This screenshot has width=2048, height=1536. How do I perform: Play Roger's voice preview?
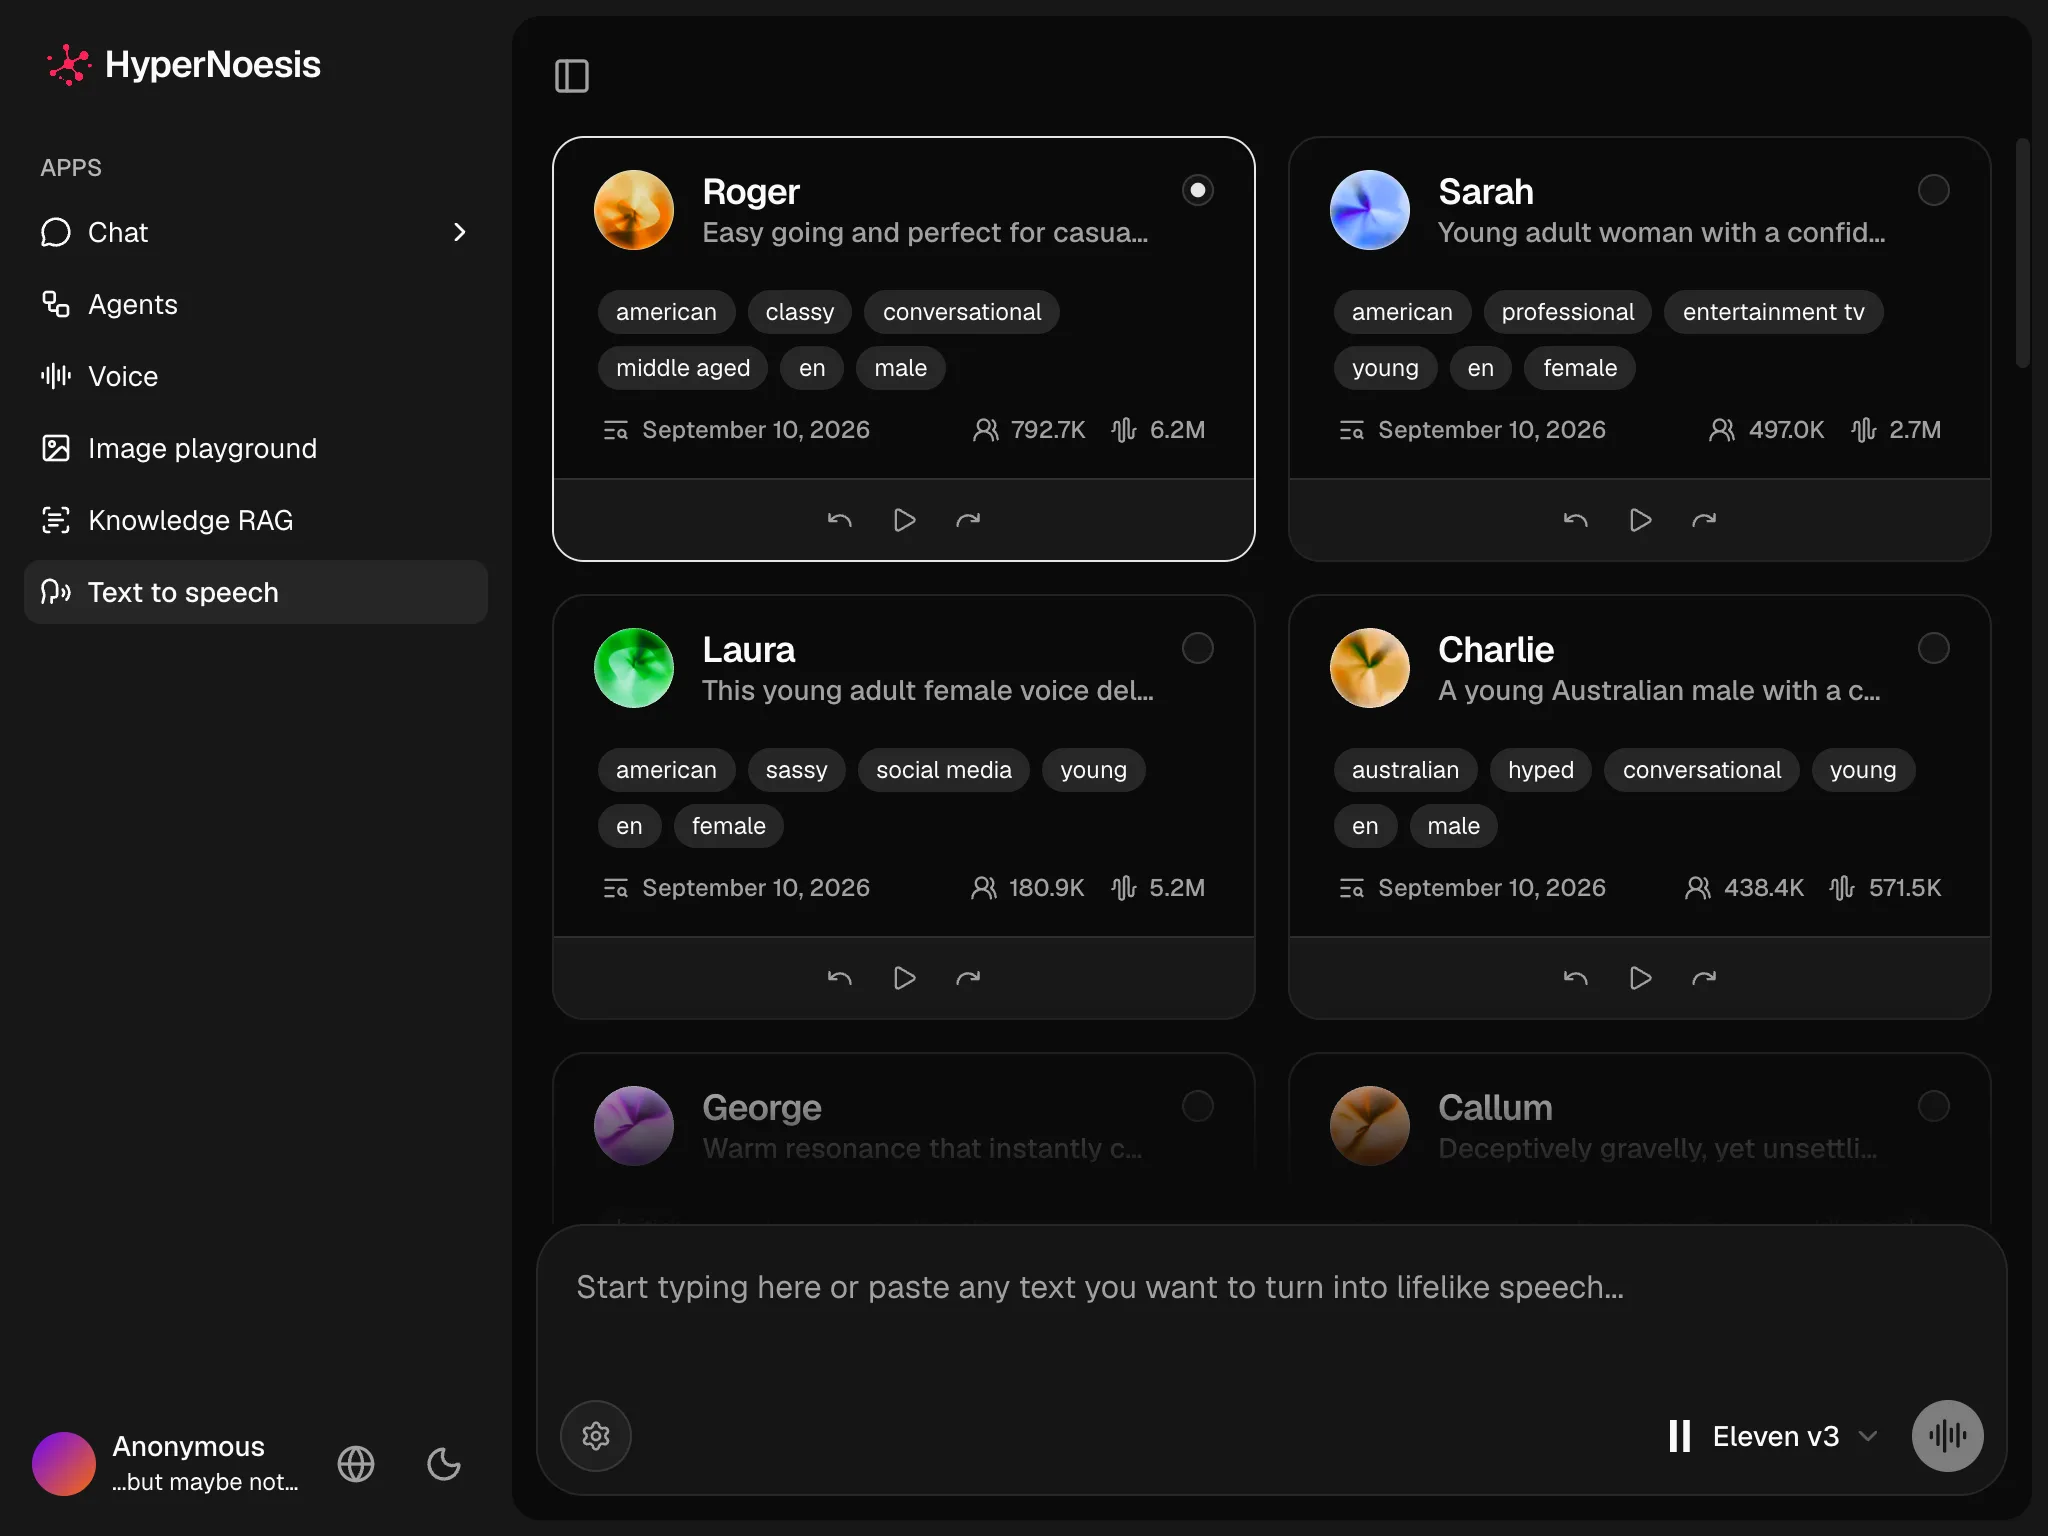pyautogui.click(x=904, y=520)
